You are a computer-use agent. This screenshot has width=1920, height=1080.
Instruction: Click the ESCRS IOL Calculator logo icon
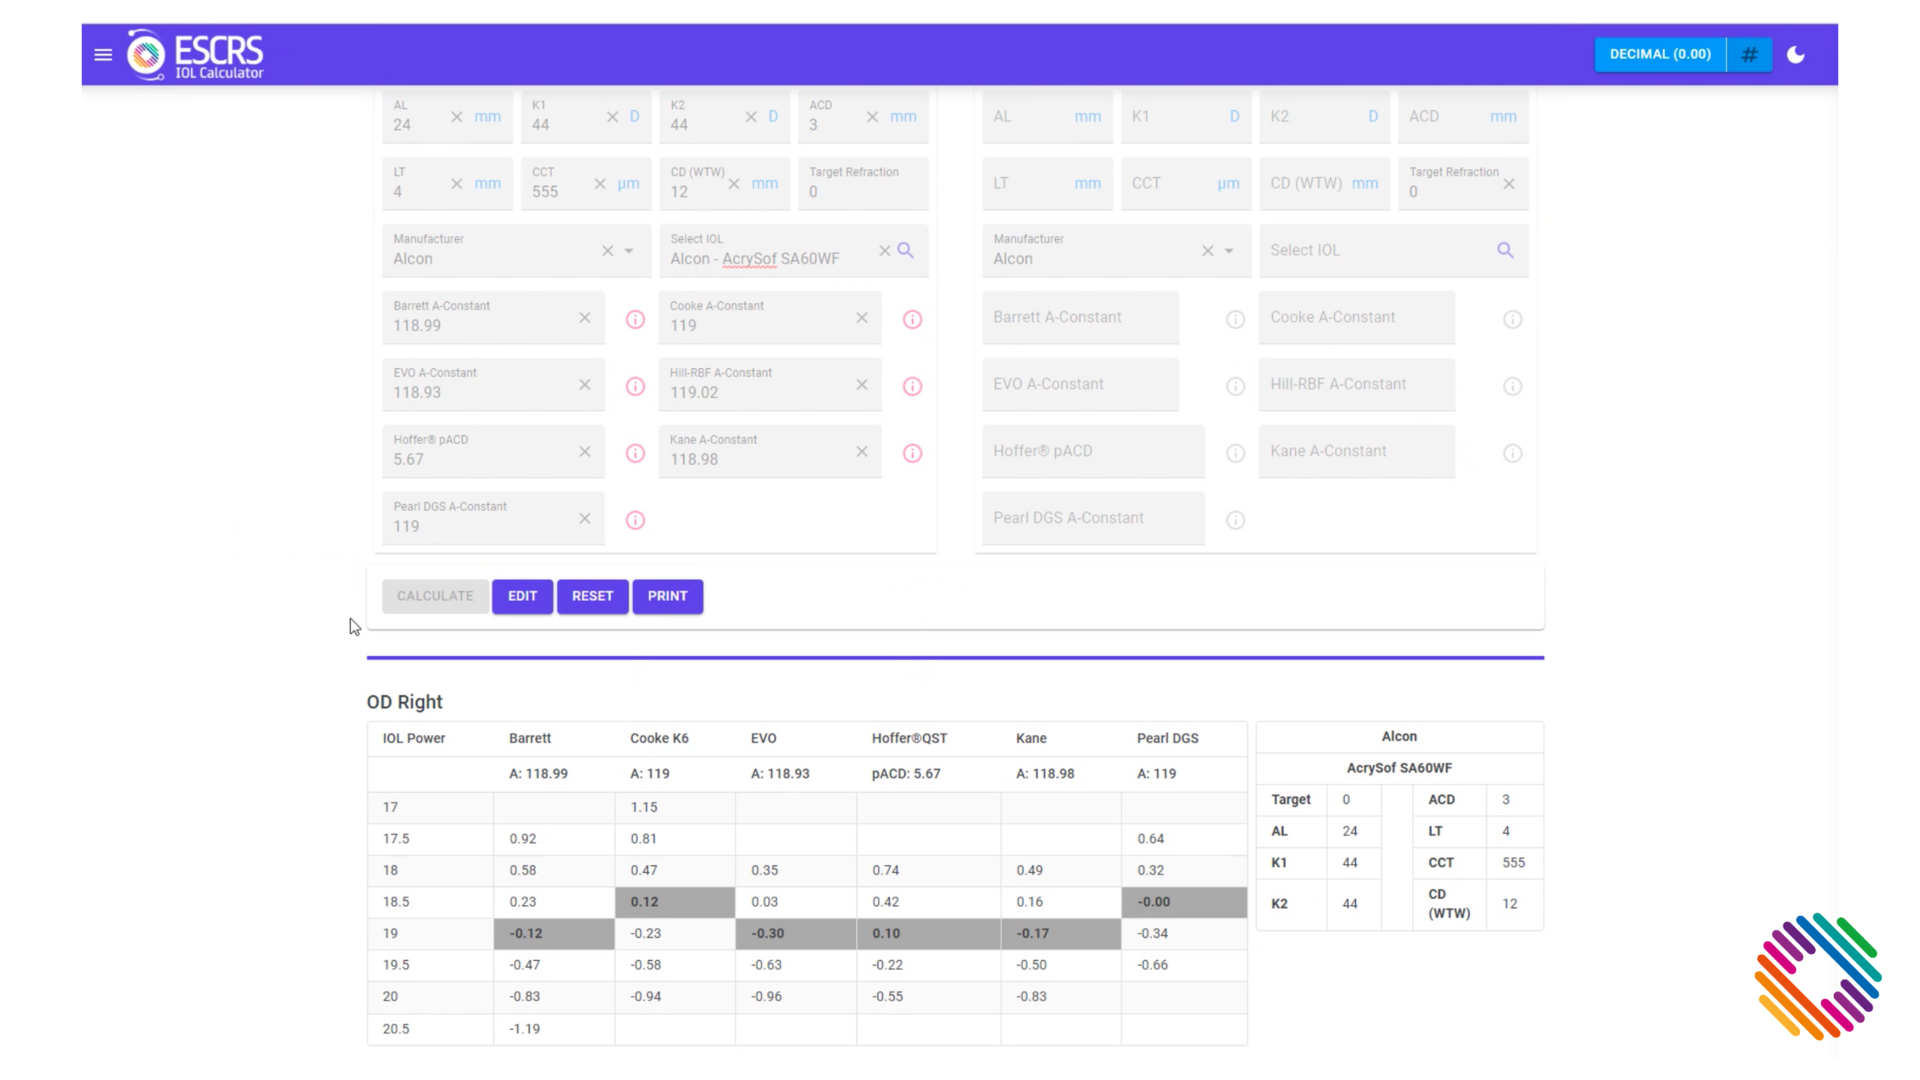pyautogui.click(x=145, y=53)
